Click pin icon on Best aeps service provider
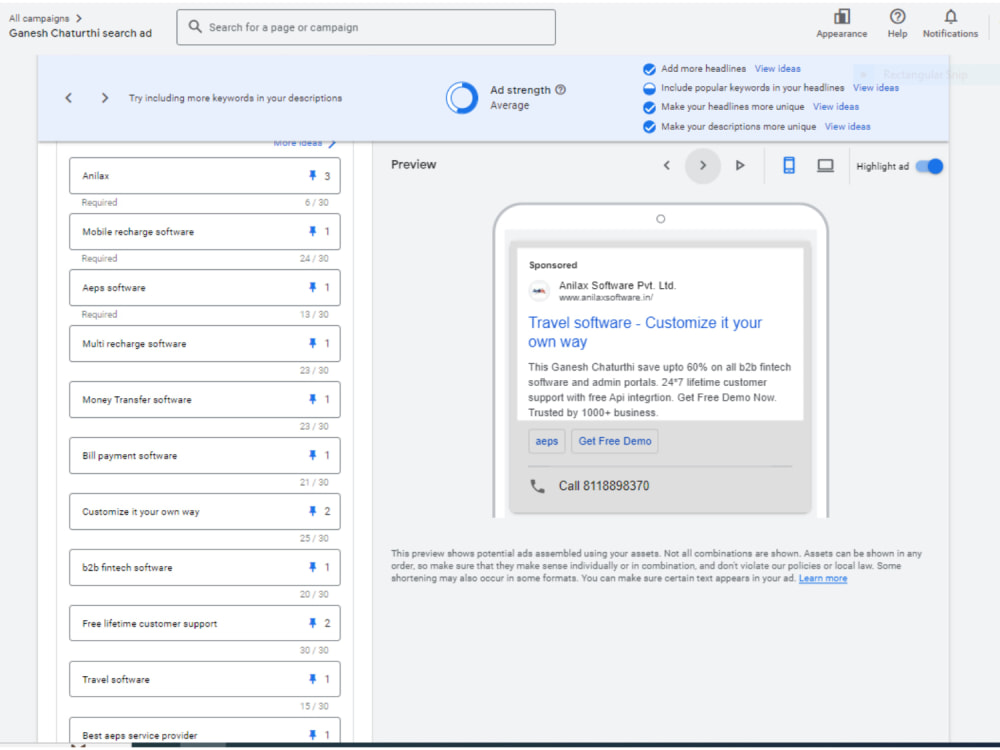This screenshot has height=750, width=1000. click(x=312, y=735)
